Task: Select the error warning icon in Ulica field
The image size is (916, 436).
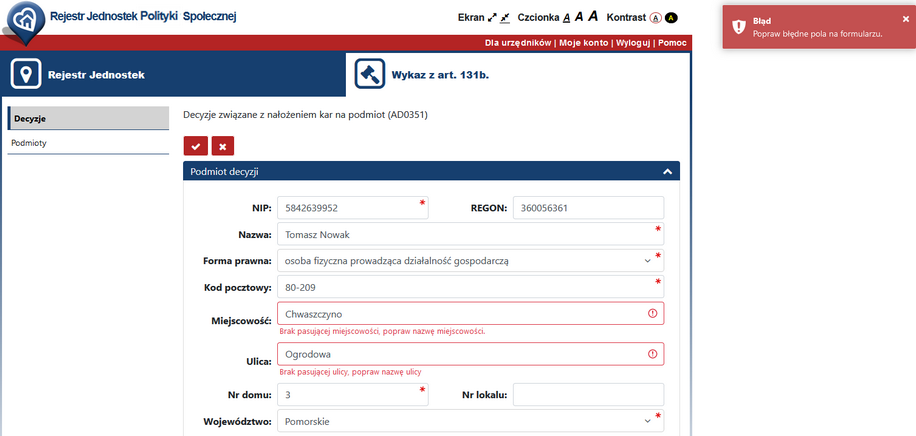Action: 653,354
